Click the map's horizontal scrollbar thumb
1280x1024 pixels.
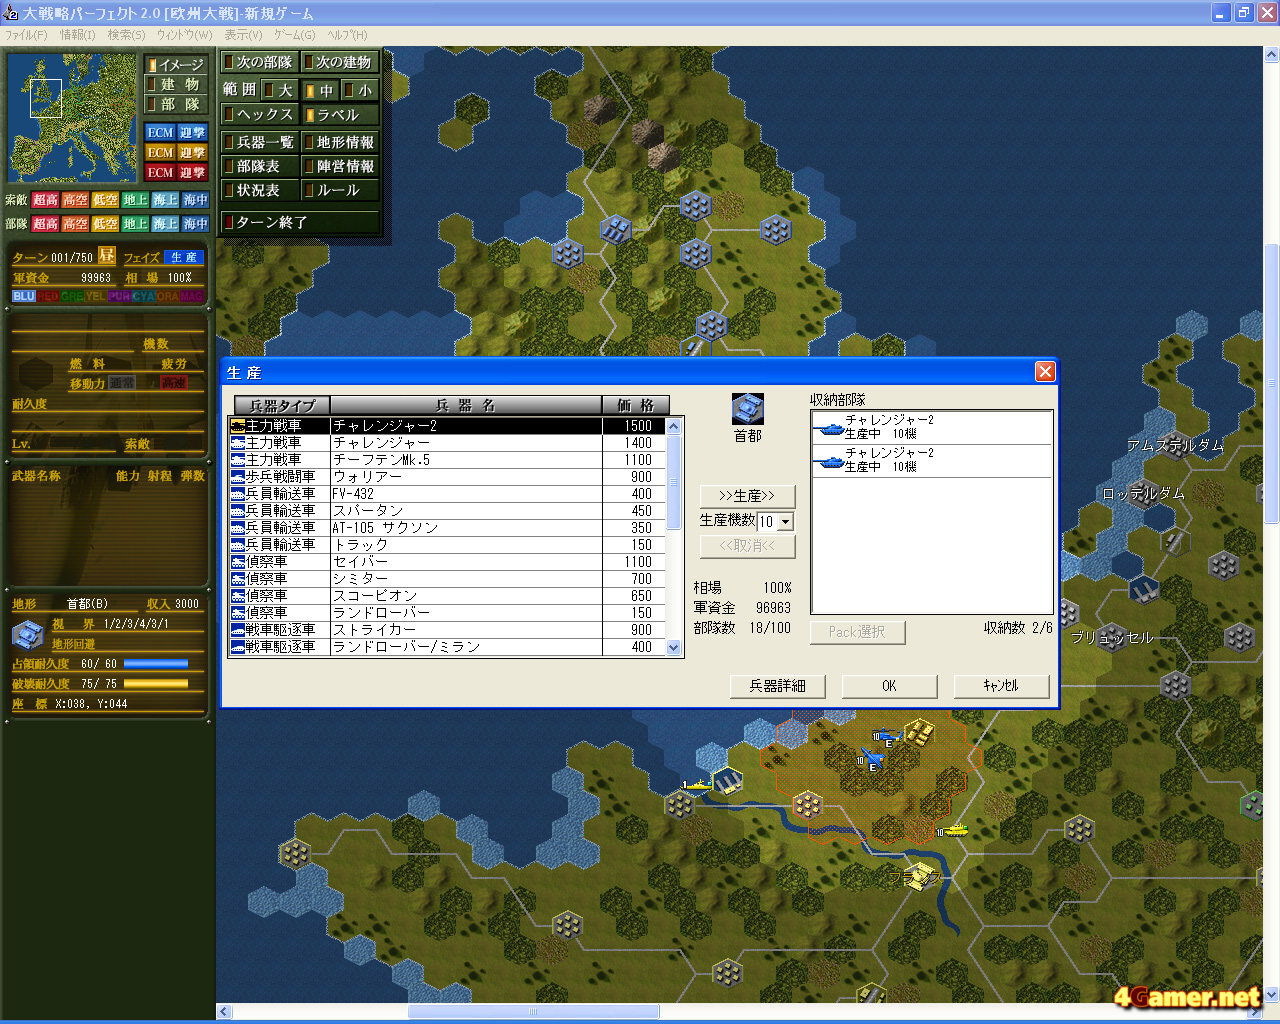[533, 1011]
